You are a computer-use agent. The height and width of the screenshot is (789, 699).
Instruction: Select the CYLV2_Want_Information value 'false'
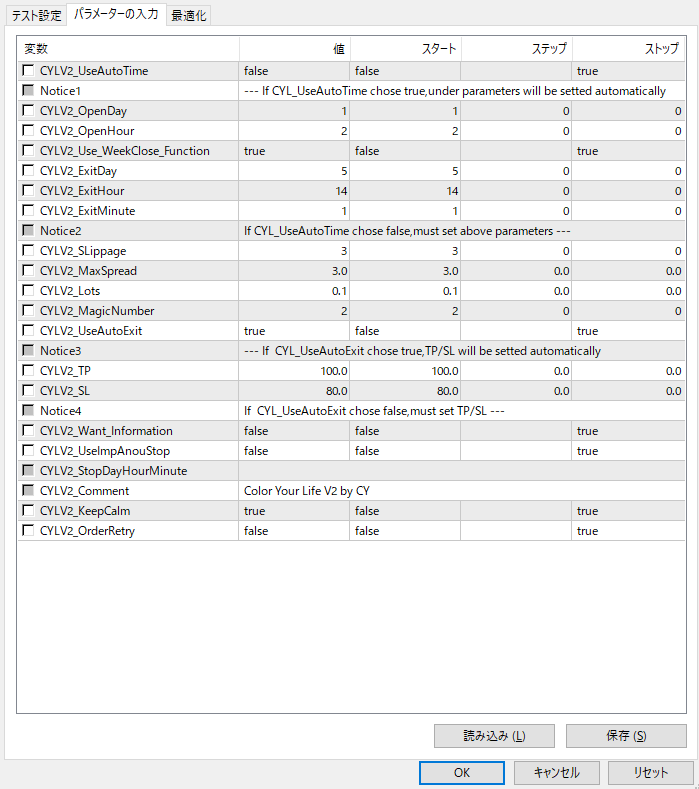(294, 431)
